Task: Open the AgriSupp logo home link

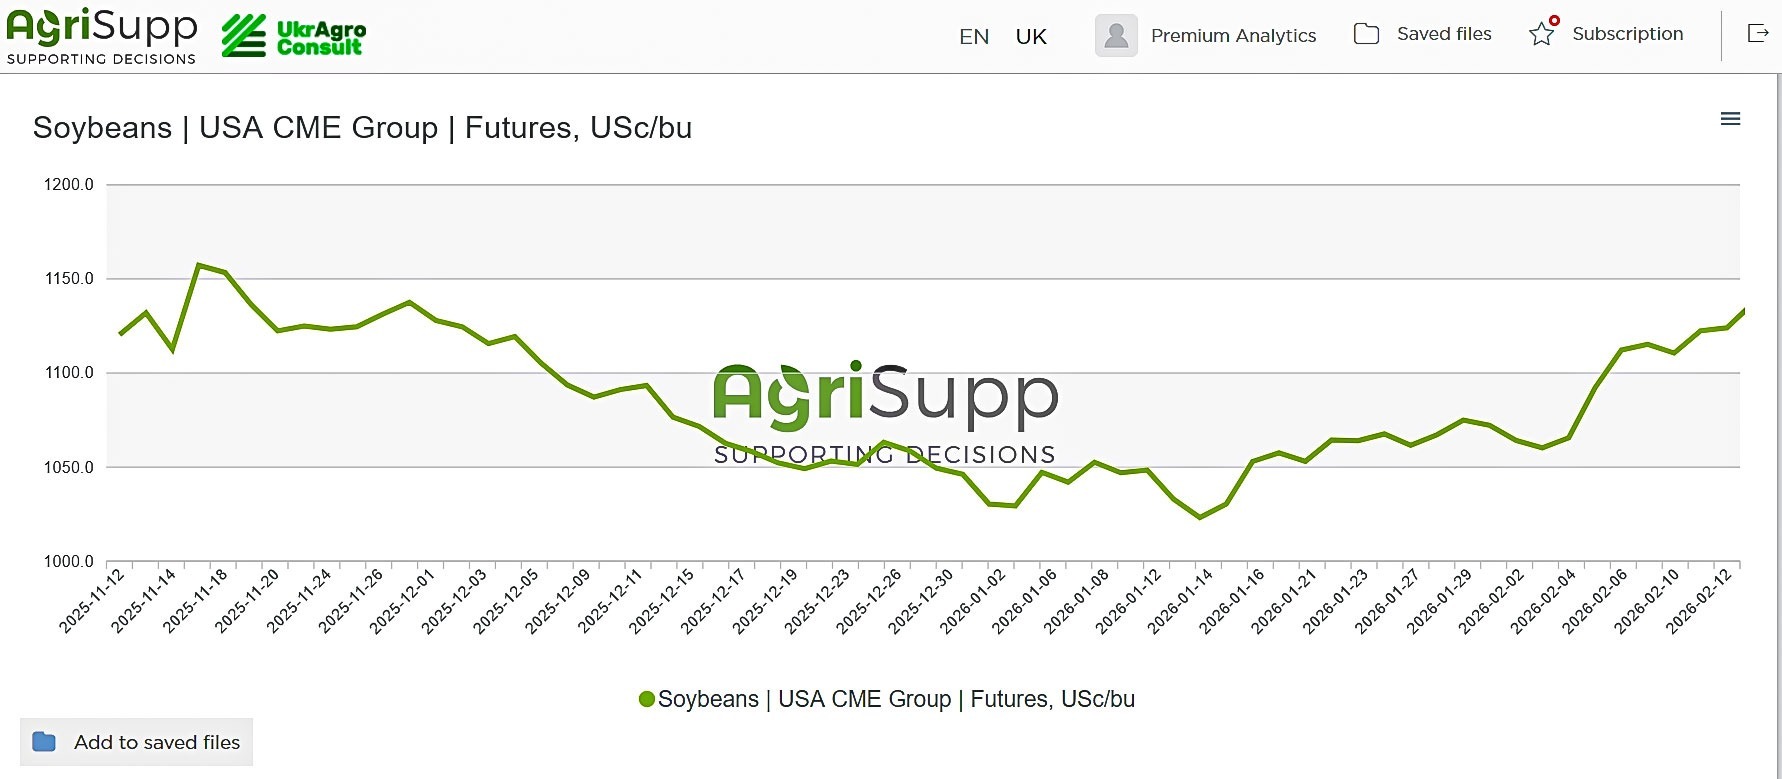Action: coord(101,36)
